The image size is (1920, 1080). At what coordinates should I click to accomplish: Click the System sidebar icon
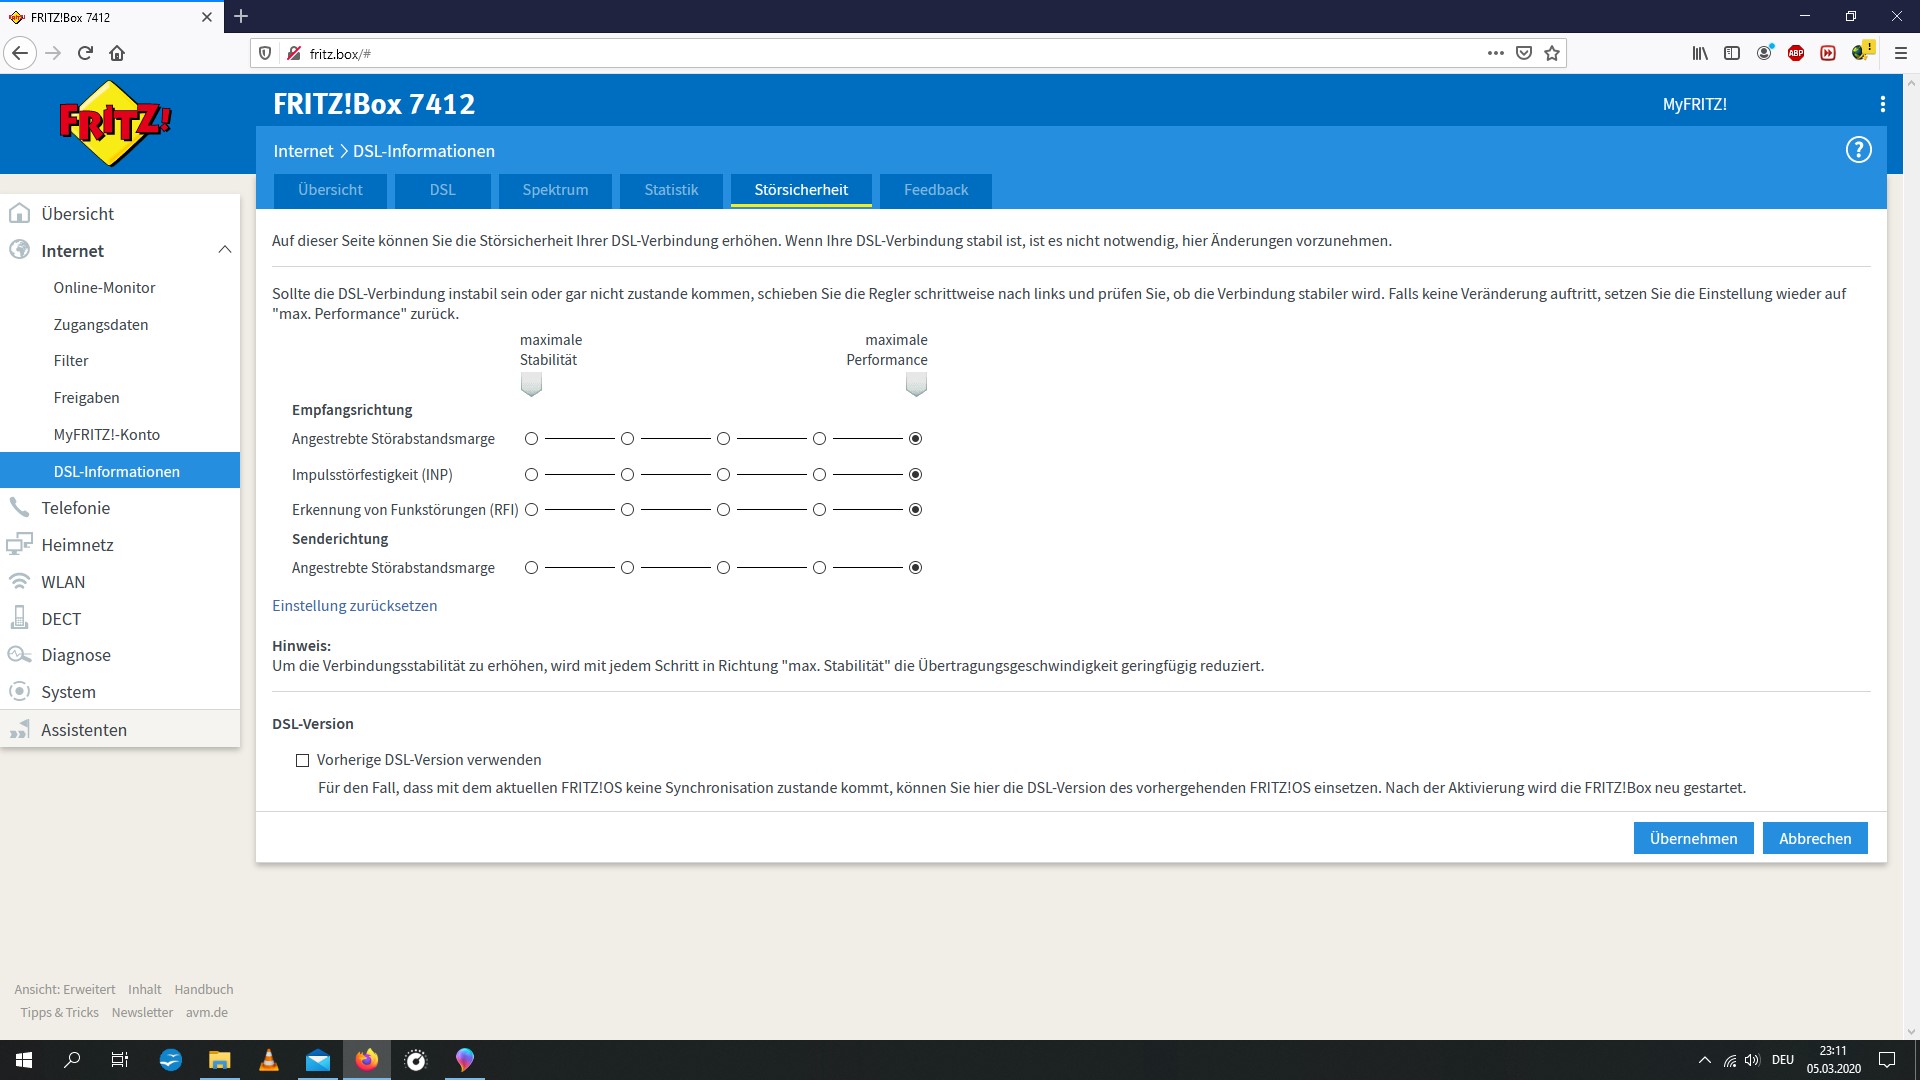tap(20, 691)
